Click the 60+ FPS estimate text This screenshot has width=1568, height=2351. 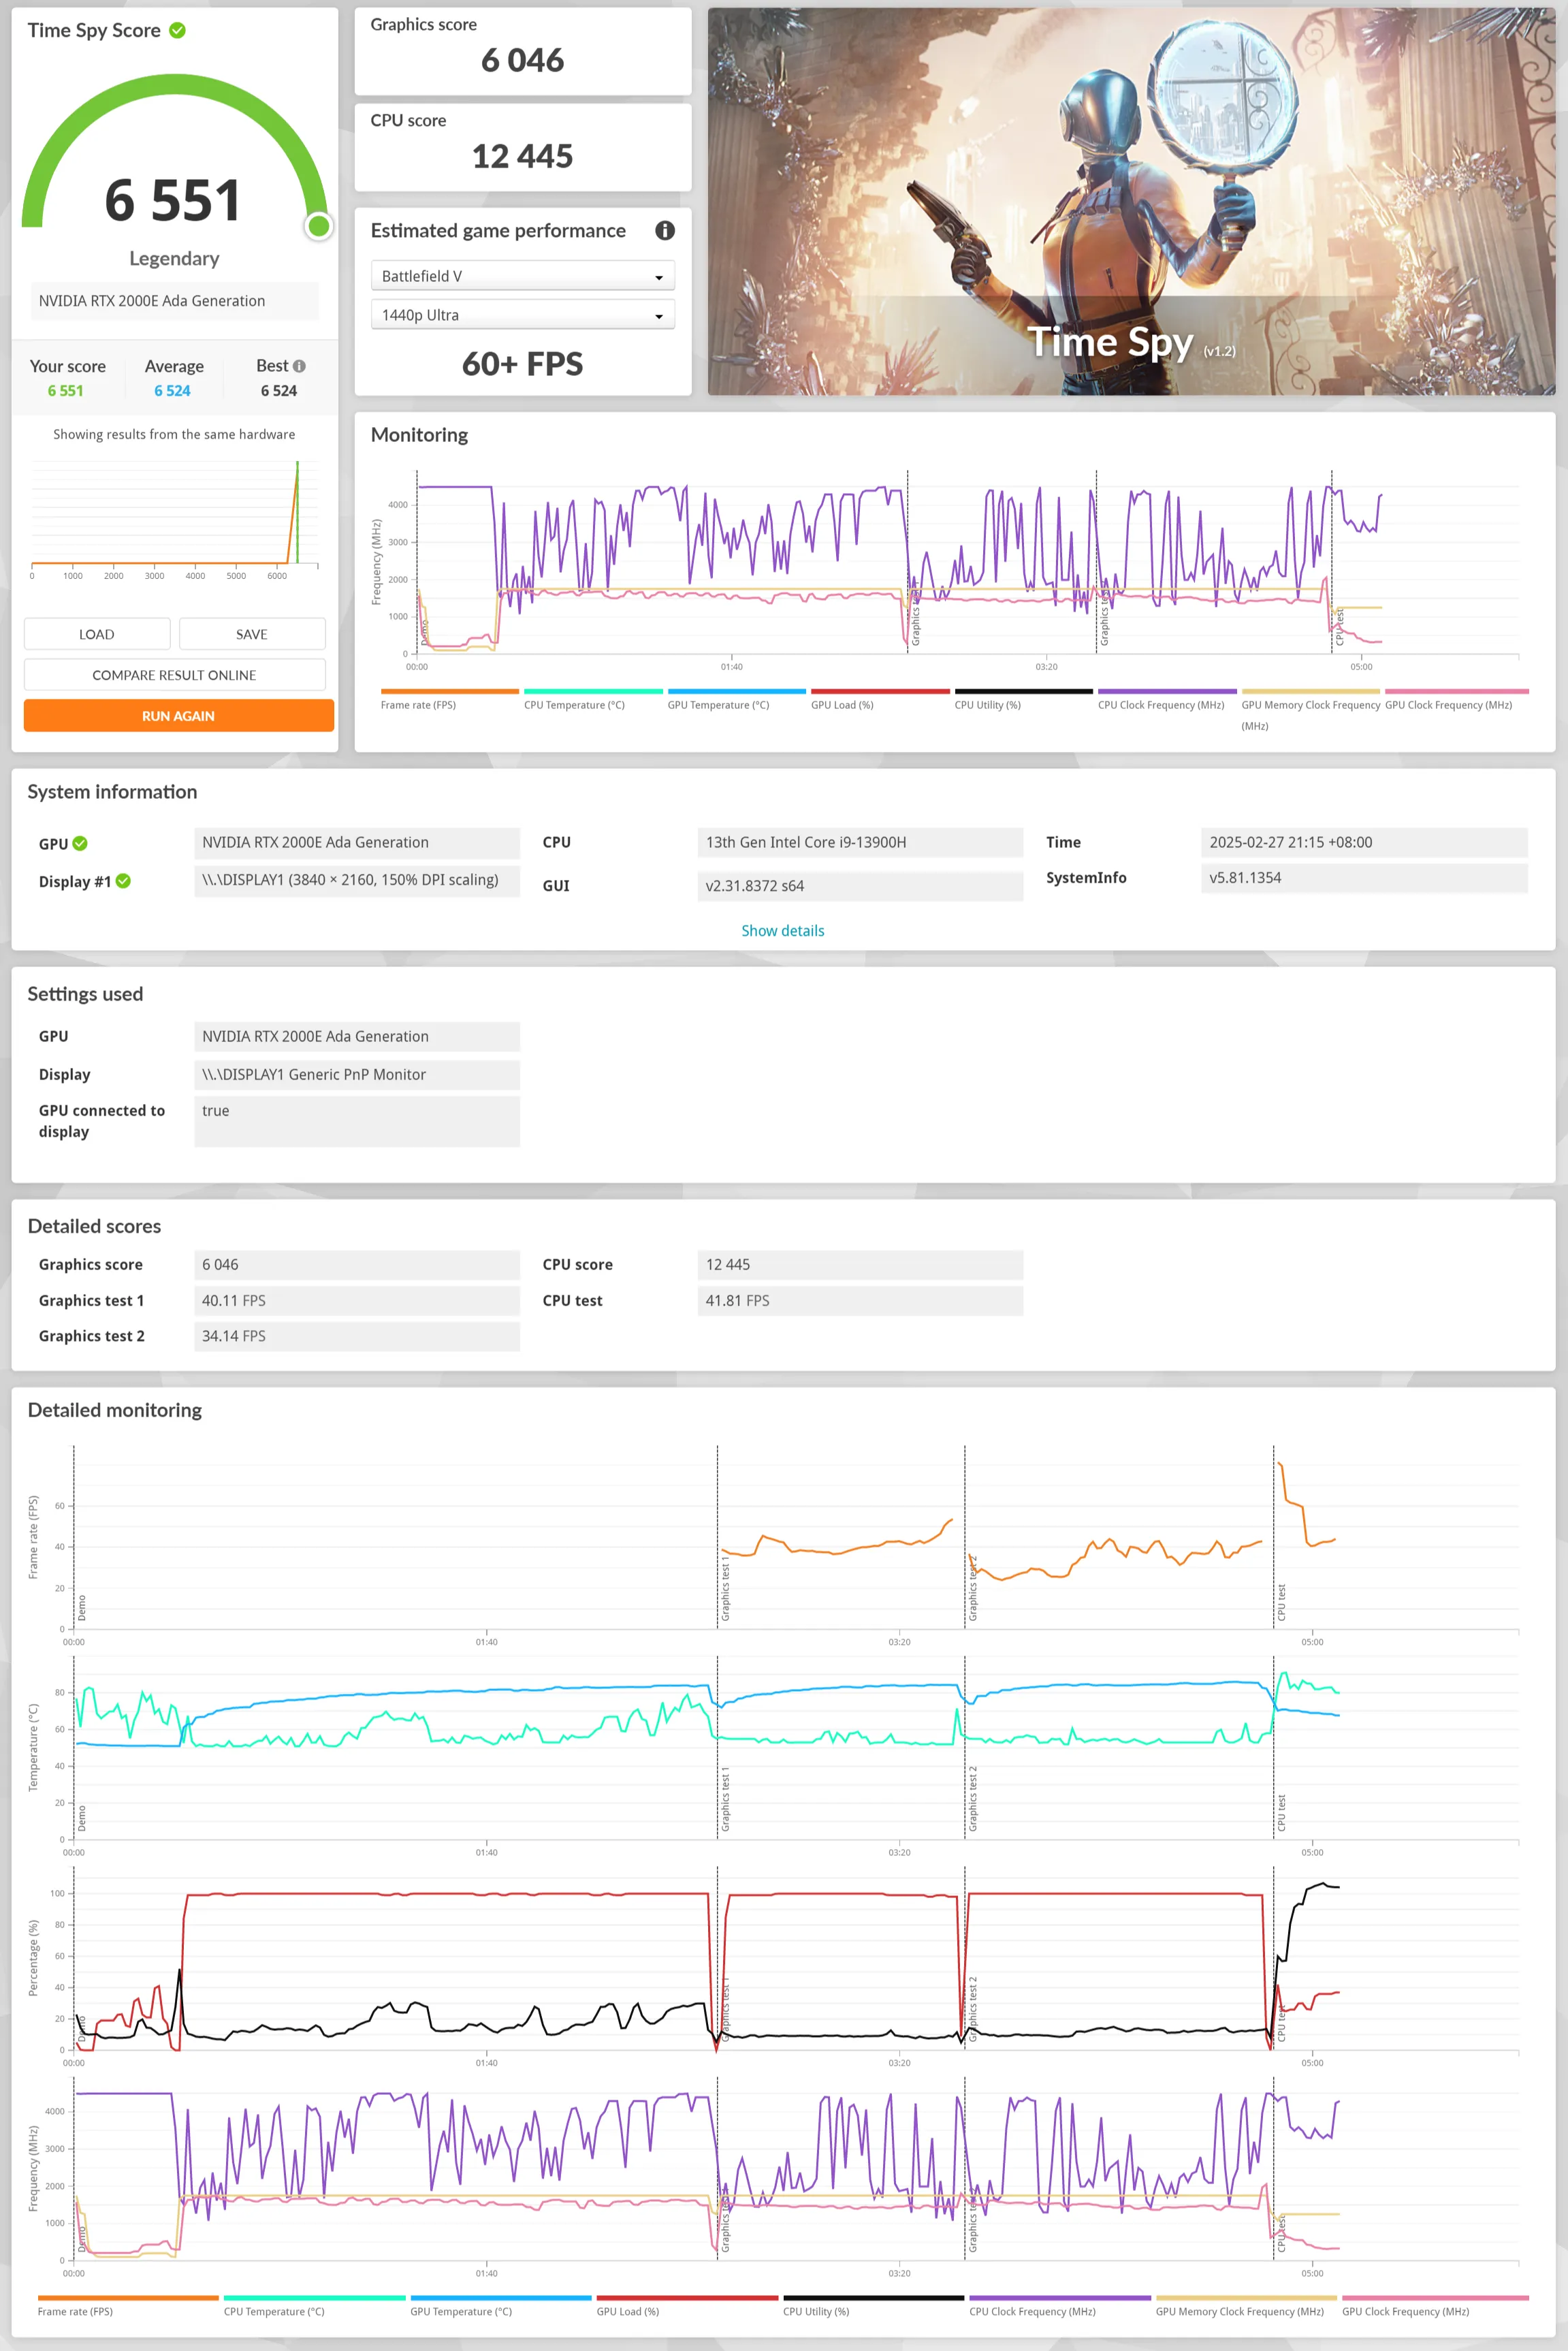(523, 364)
